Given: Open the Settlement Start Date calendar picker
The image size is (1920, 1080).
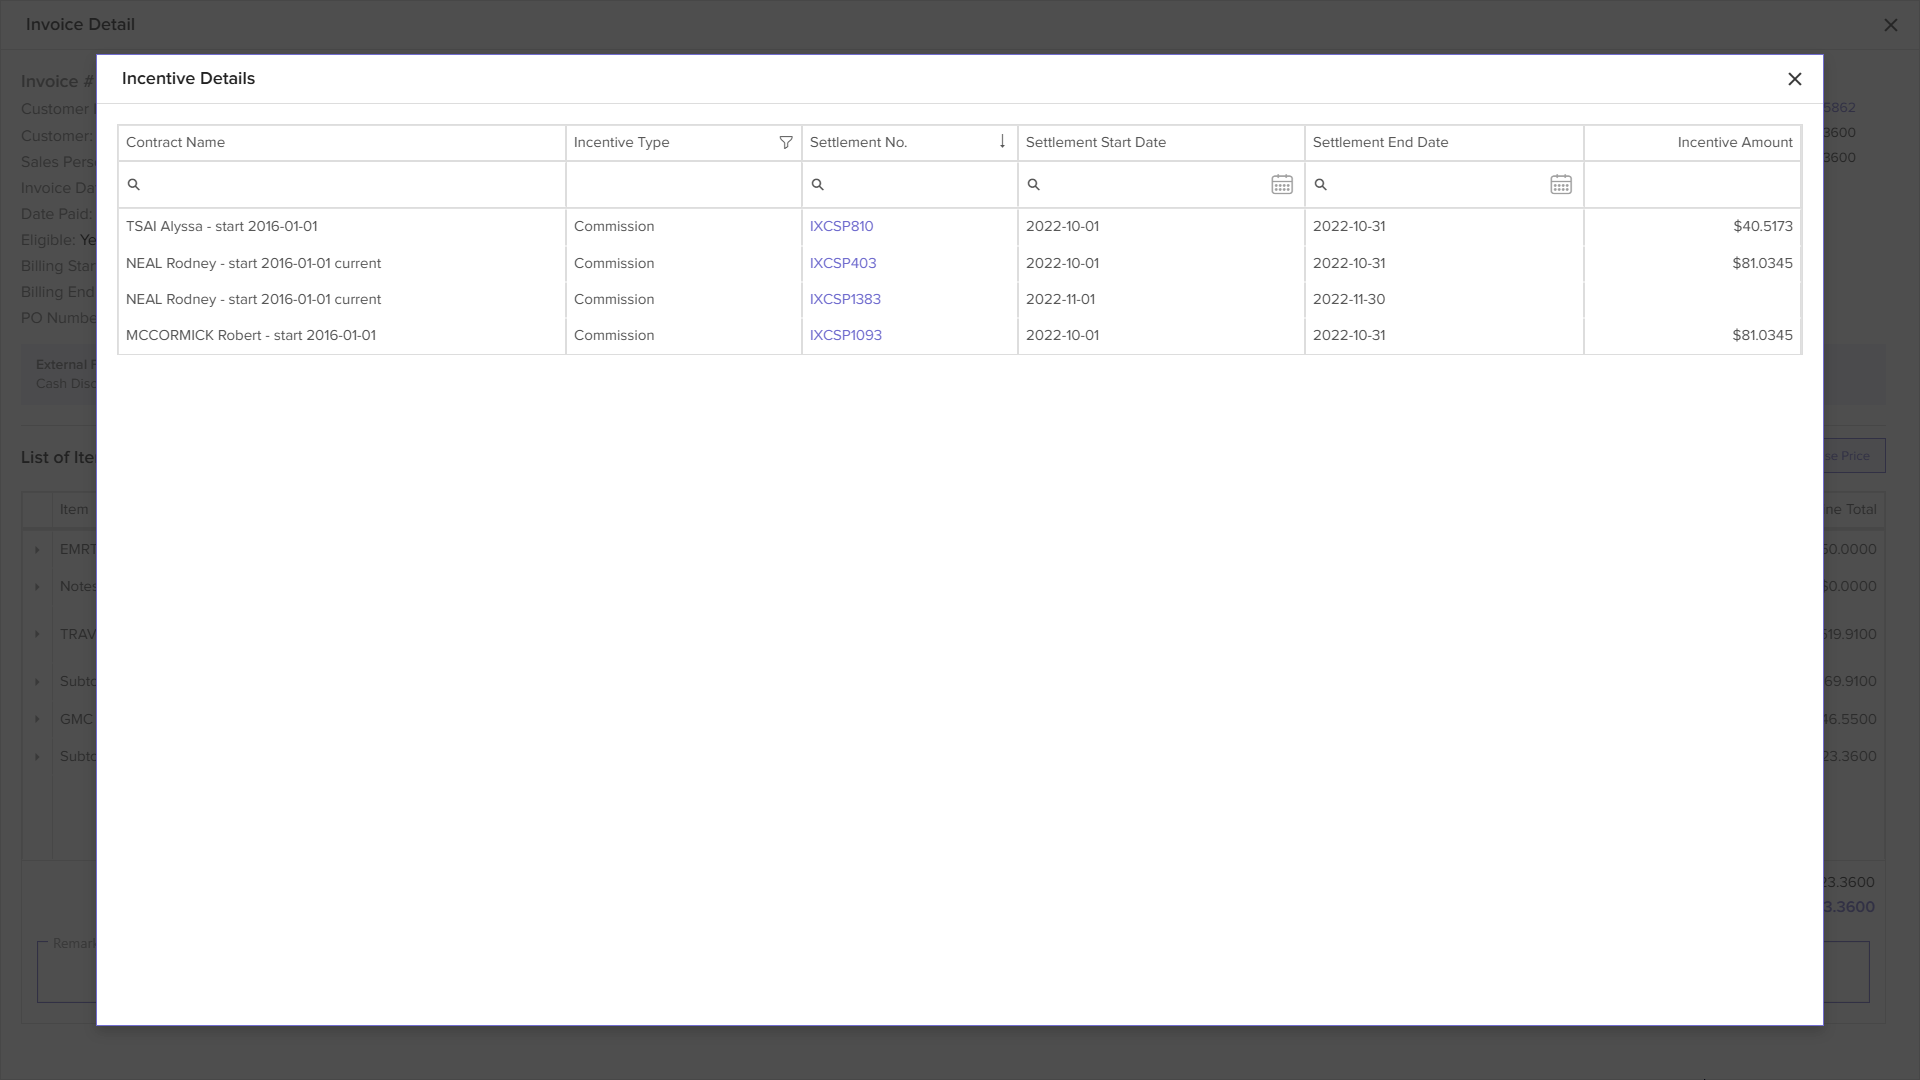Looking at the screenshot, I should pyautogui.click(x=1281, y=185).
